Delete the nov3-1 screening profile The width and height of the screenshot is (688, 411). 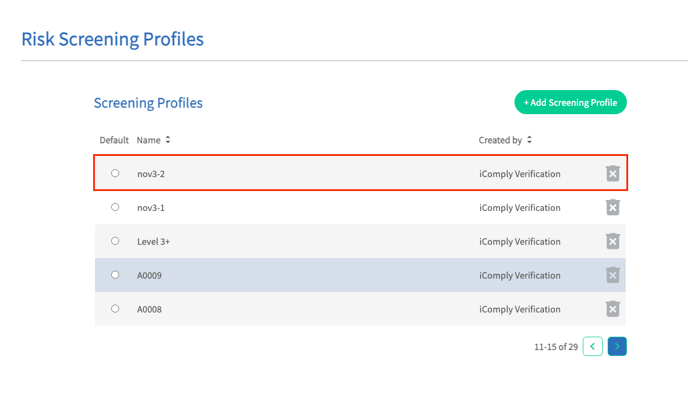pos(613,207)
